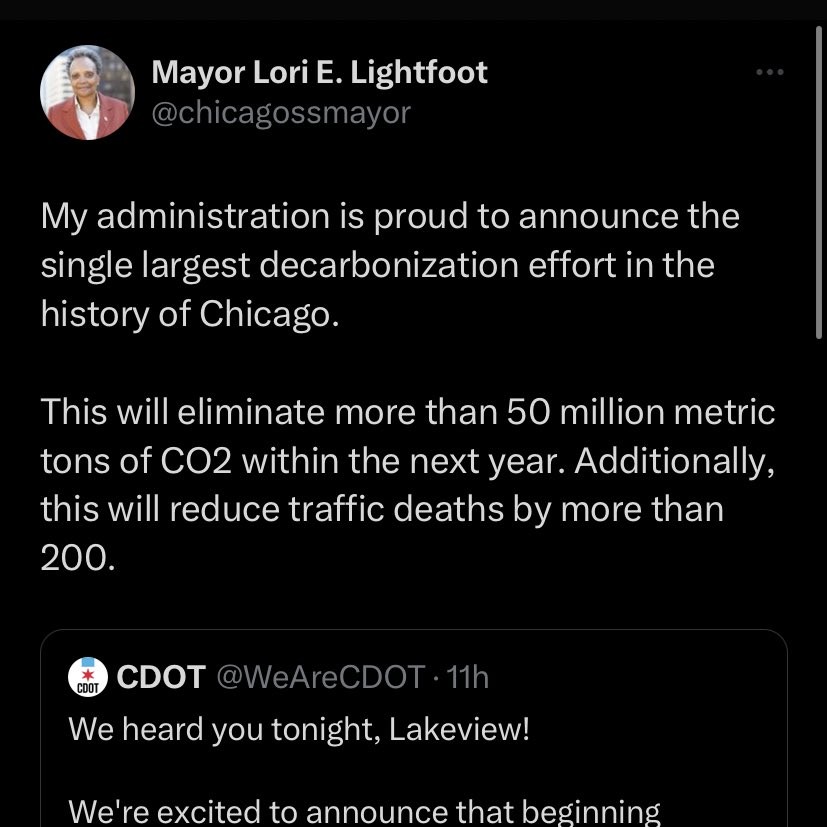
Task: Click the 'This will eliminate more than' line
Action: [x=407, y=411]
